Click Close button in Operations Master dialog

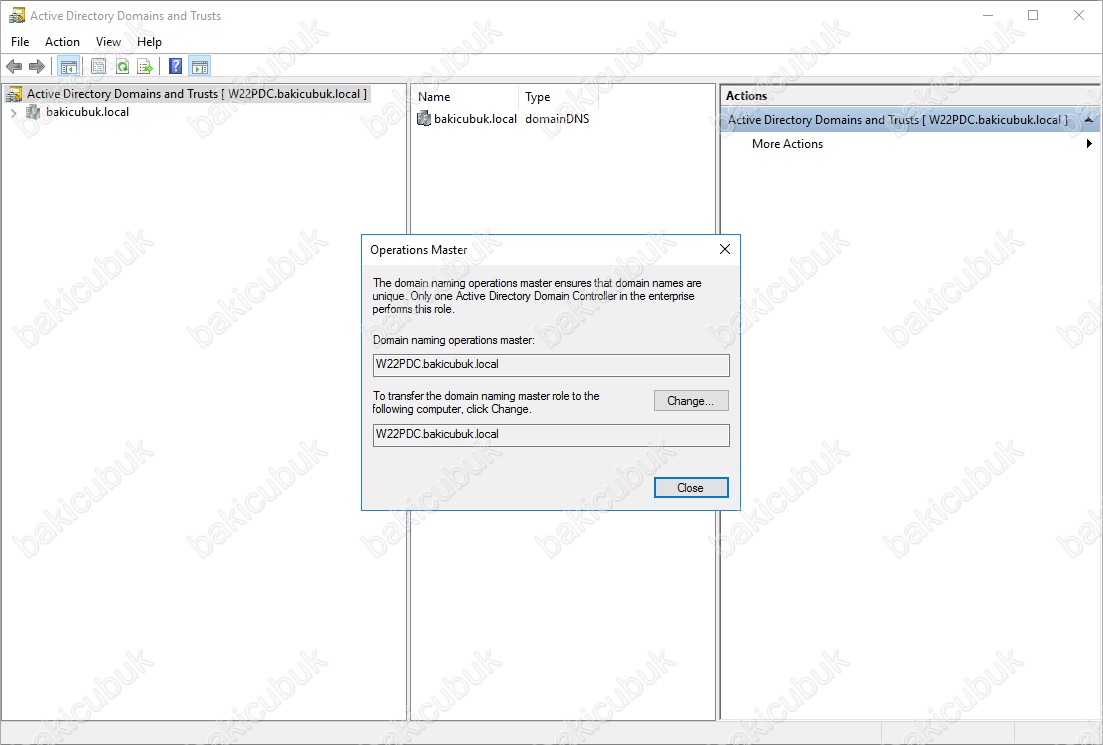[691, 488]
